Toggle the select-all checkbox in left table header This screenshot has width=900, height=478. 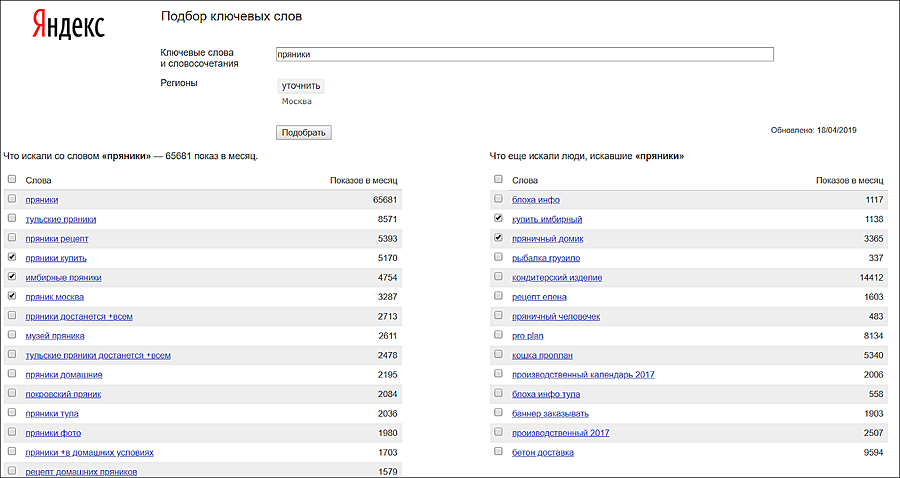coord(12,180)
